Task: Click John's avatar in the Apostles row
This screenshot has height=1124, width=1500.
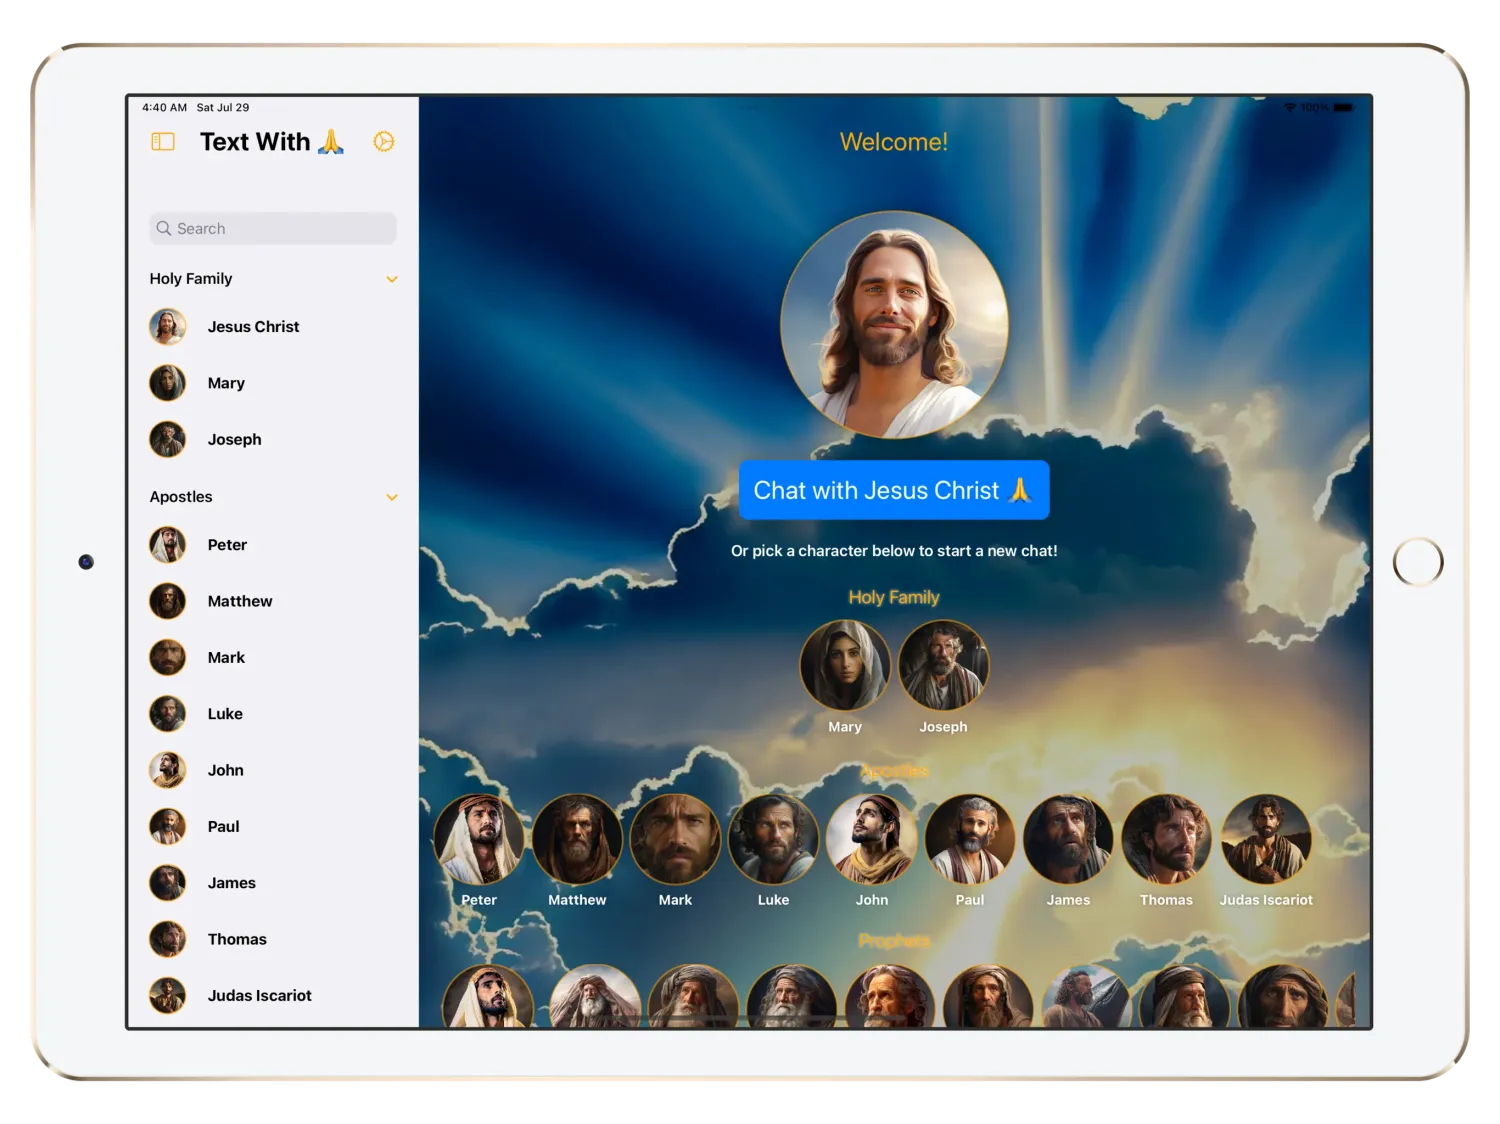Action: pyautogui.click(x=871, y=838)
